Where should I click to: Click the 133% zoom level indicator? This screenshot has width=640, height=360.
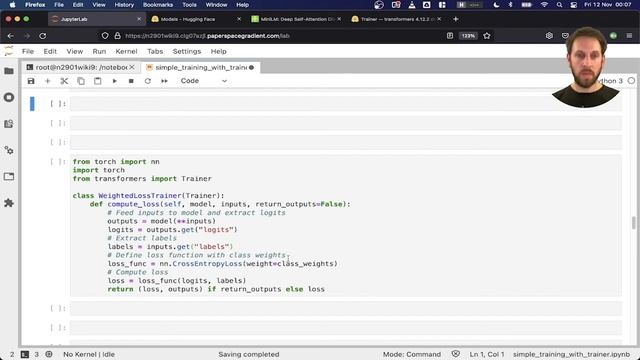468,36
